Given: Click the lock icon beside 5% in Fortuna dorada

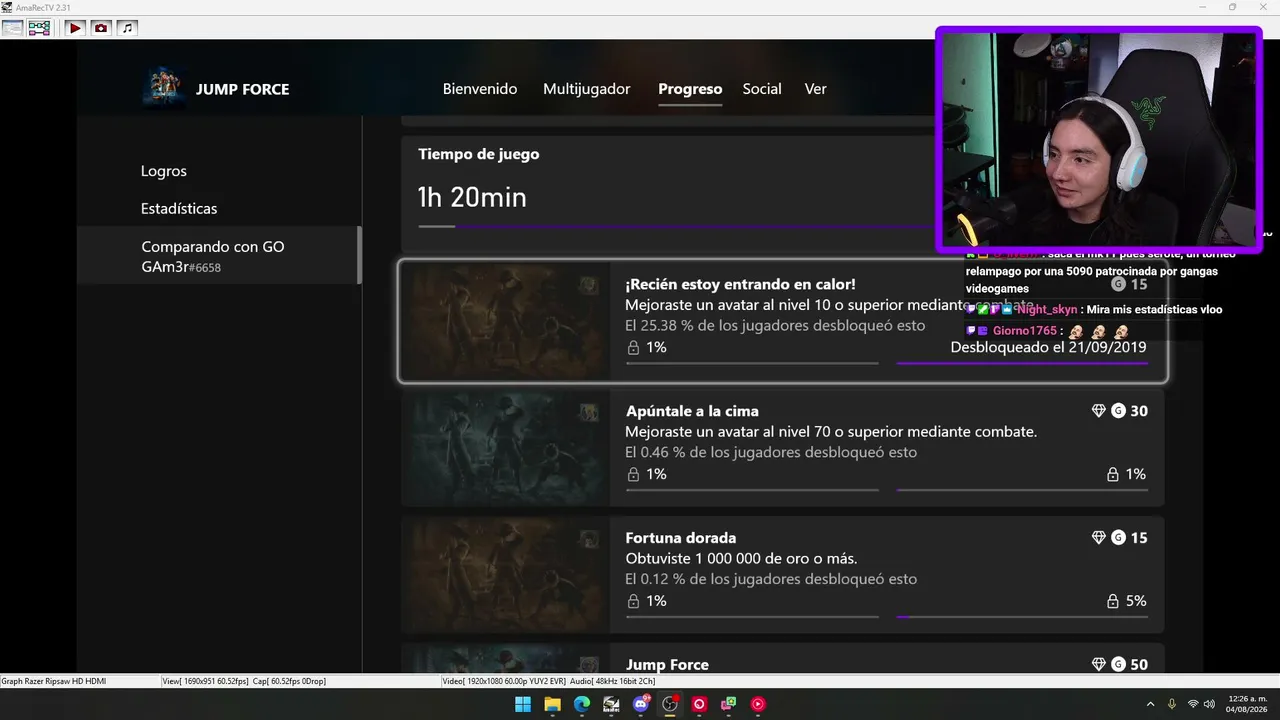Looking at the screenshot, I should tap(1112, 601).
